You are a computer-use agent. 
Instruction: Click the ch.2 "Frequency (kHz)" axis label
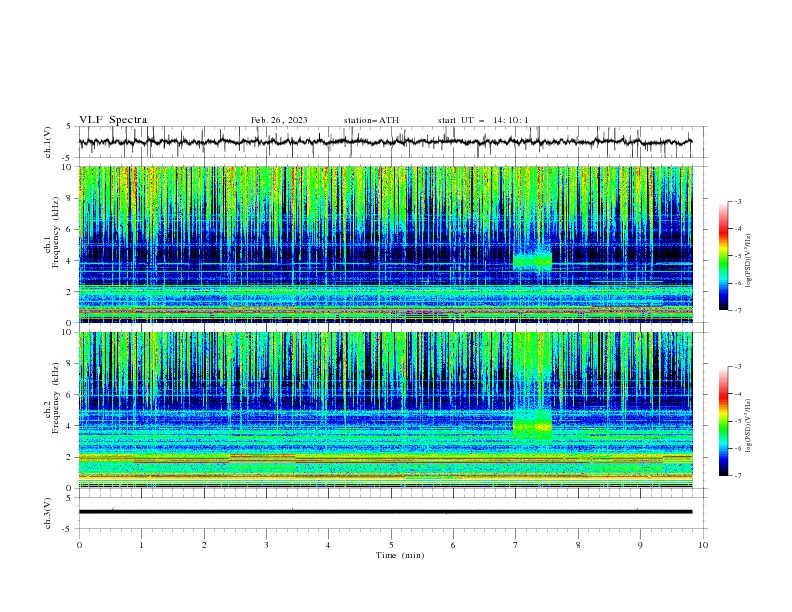tap(55, 398)
